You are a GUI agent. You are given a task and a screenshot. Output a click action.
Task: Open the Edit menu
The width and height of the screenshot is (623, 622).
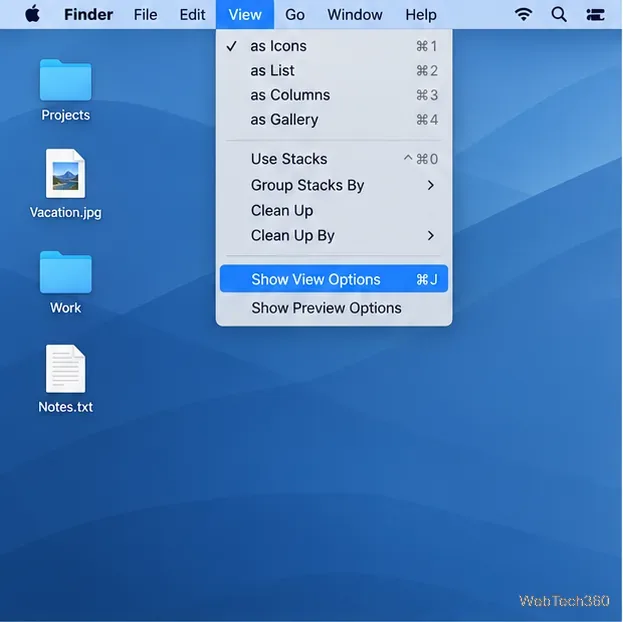(x=192, y=15)
